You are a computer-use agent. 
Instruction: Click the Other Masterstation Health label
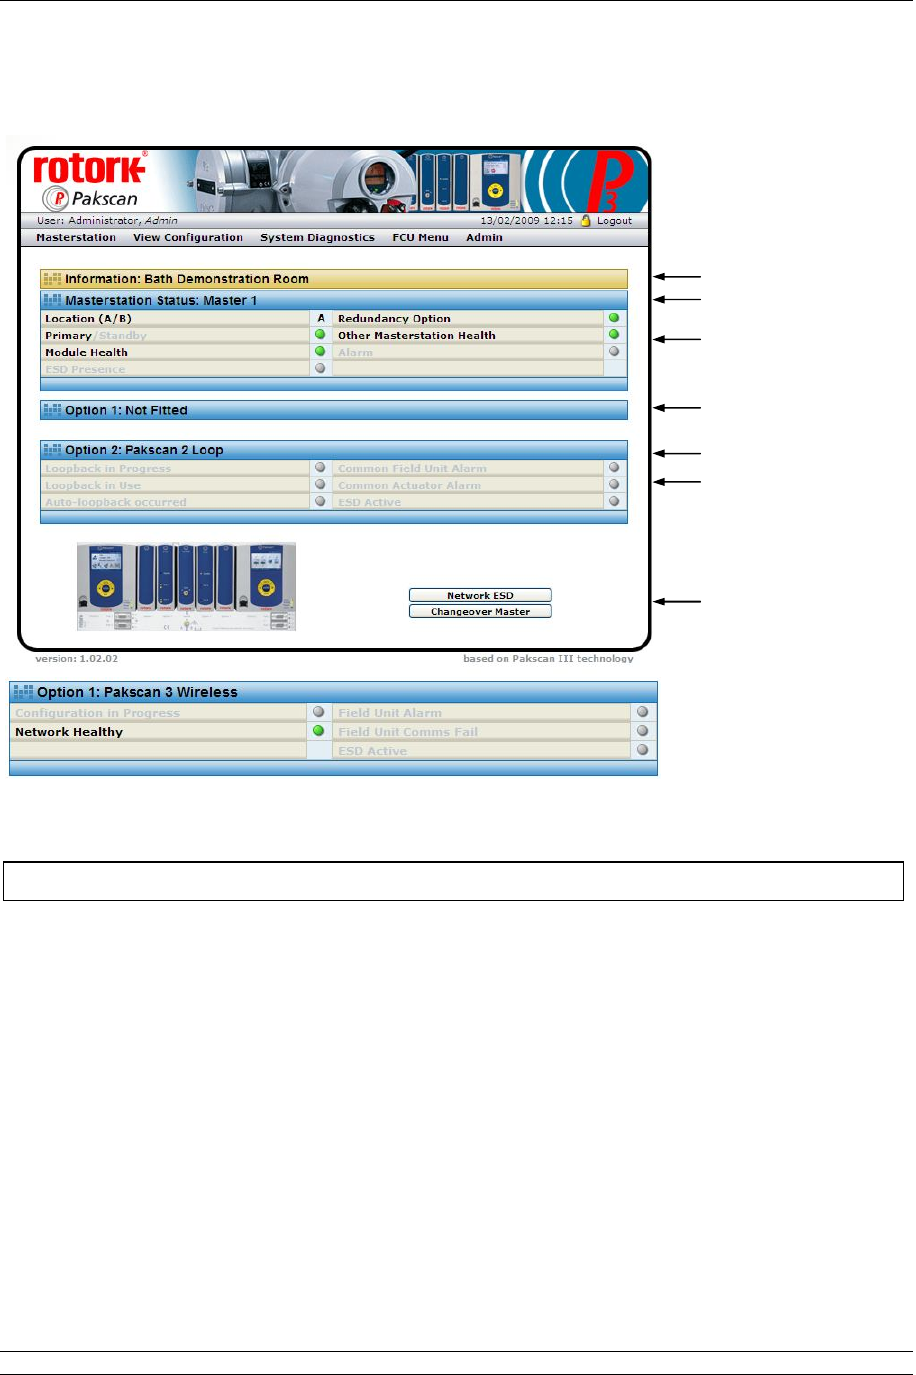coord(416,336)
